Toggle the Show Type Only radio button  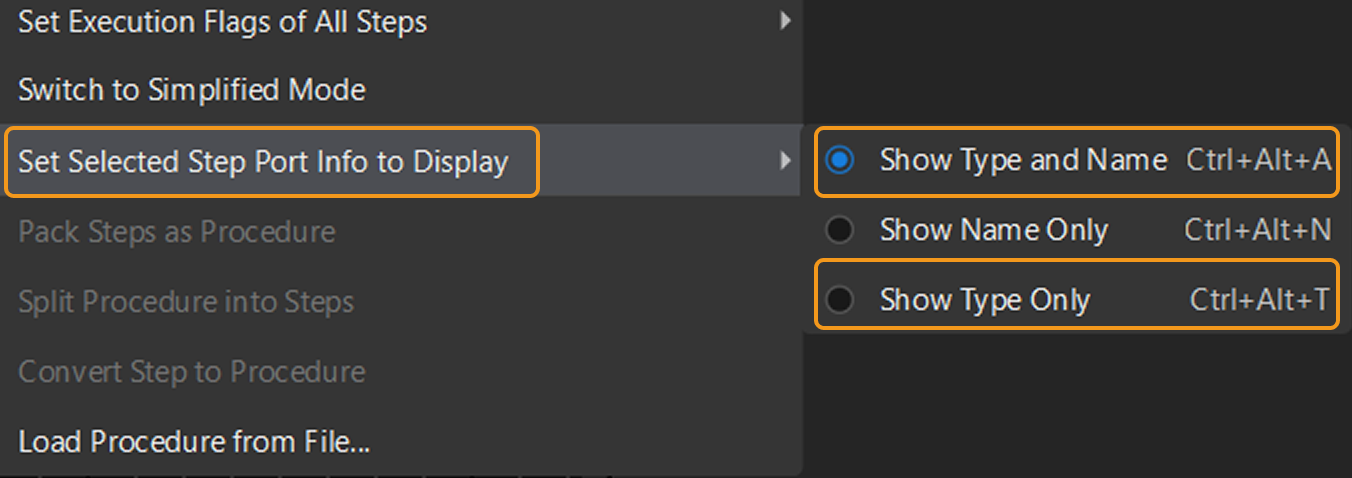tap(840, 300)
